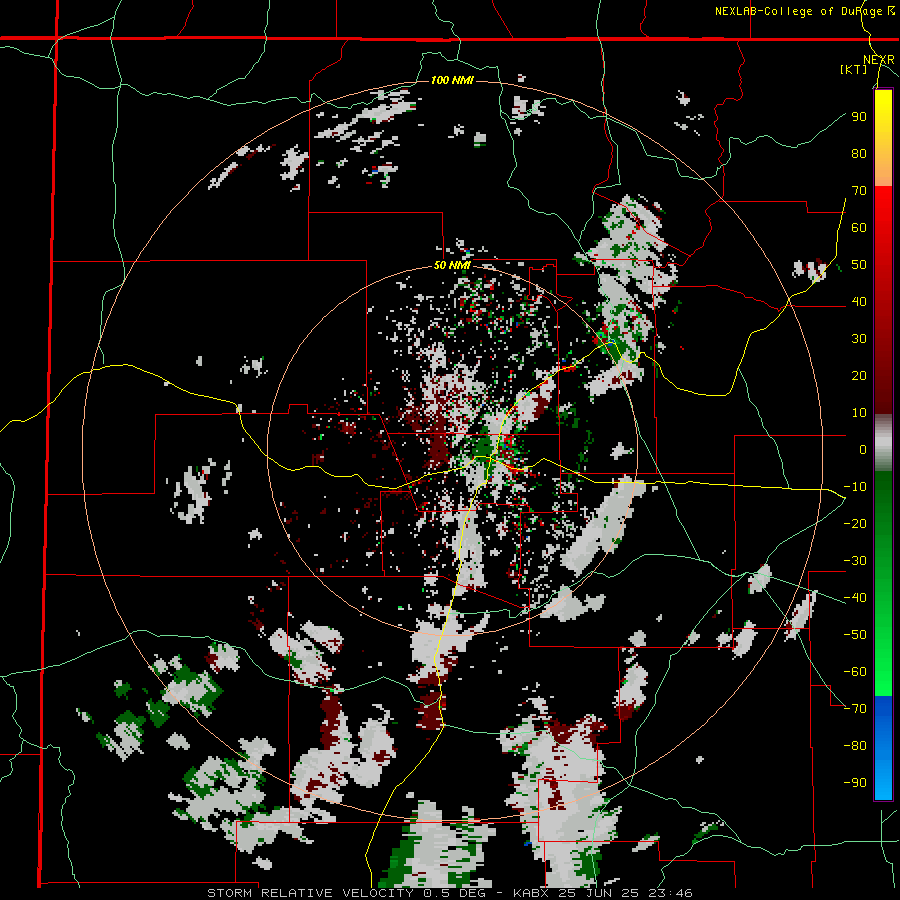Click the -20 value on velocity scale
Image resolution: width=900 pixels, height=900 pixels.
pyautogui.click(x=855, y=523)
